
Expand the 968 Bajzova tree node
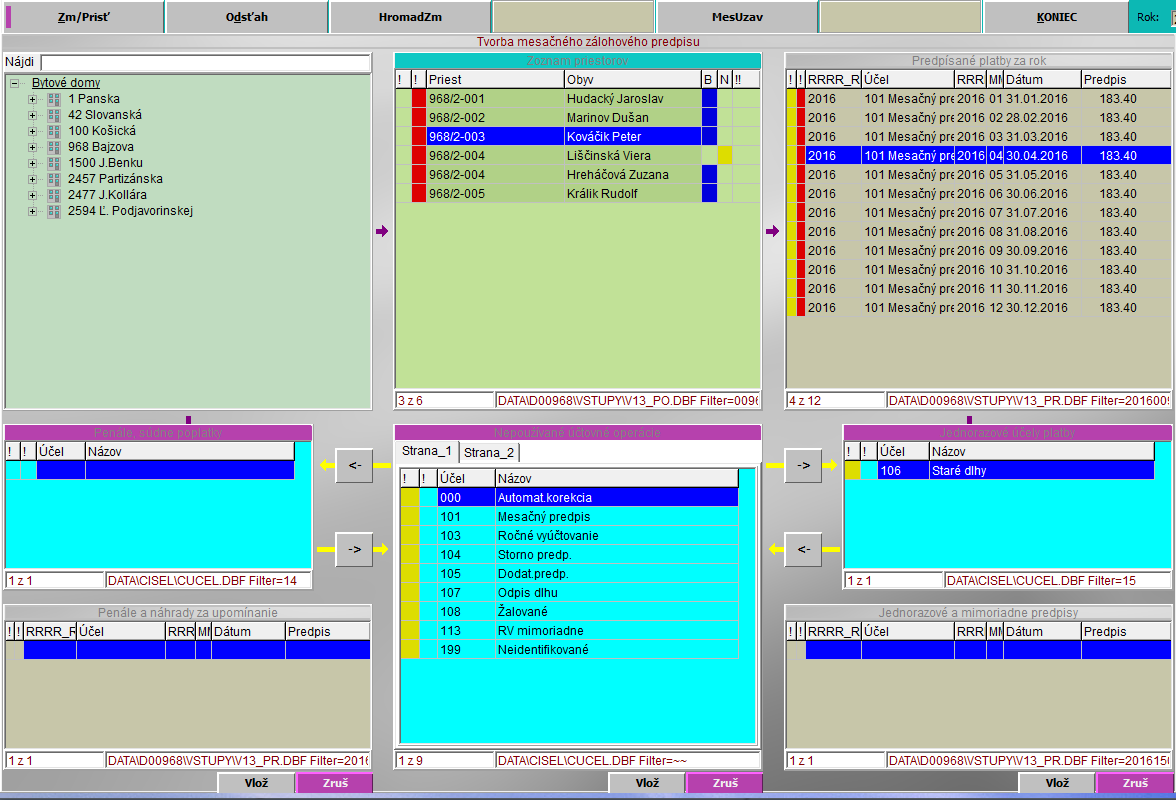pyautogui.click(x=32, y=147)
